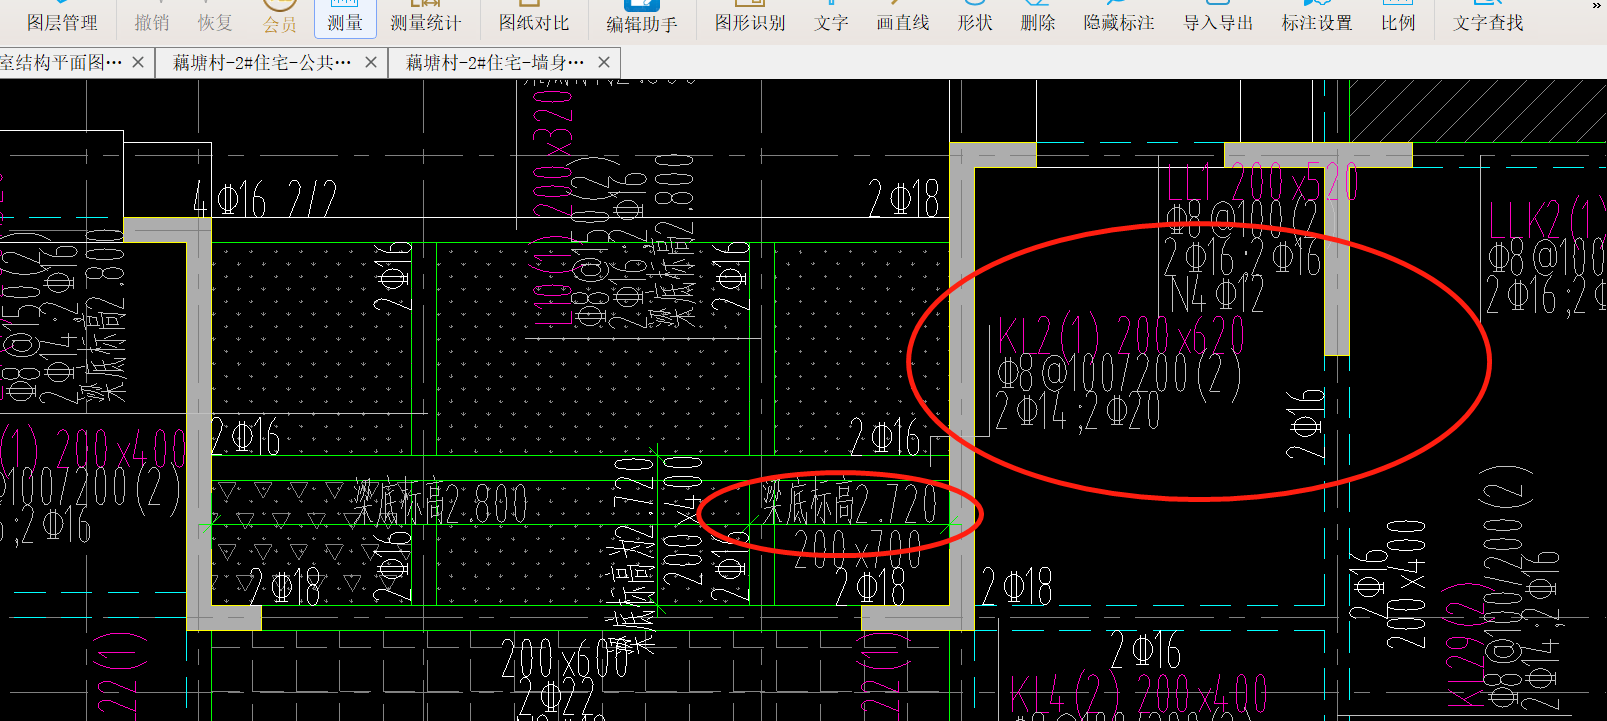Image resolution: width=1607 pixels, height=721 pixels.
Task: Click the horizontal 梁底标高2.800 text
Action: [x=439, y=503]
